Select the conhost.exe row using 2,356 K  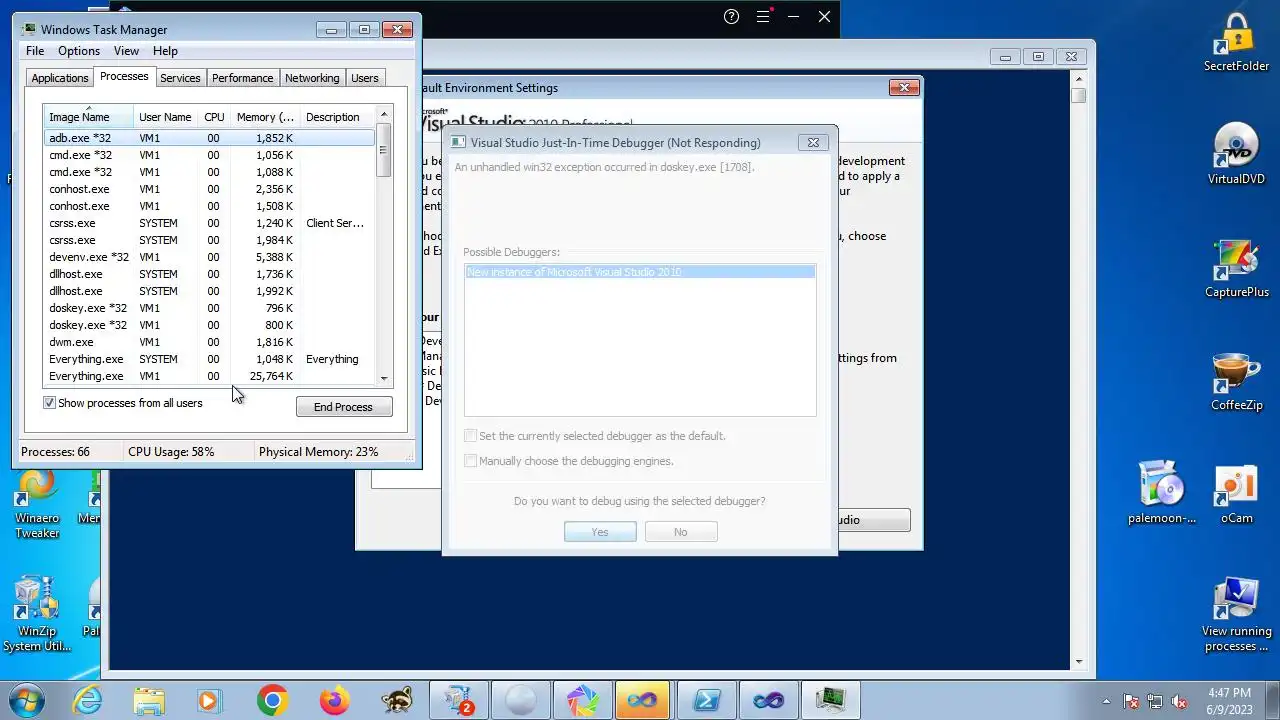209,189
